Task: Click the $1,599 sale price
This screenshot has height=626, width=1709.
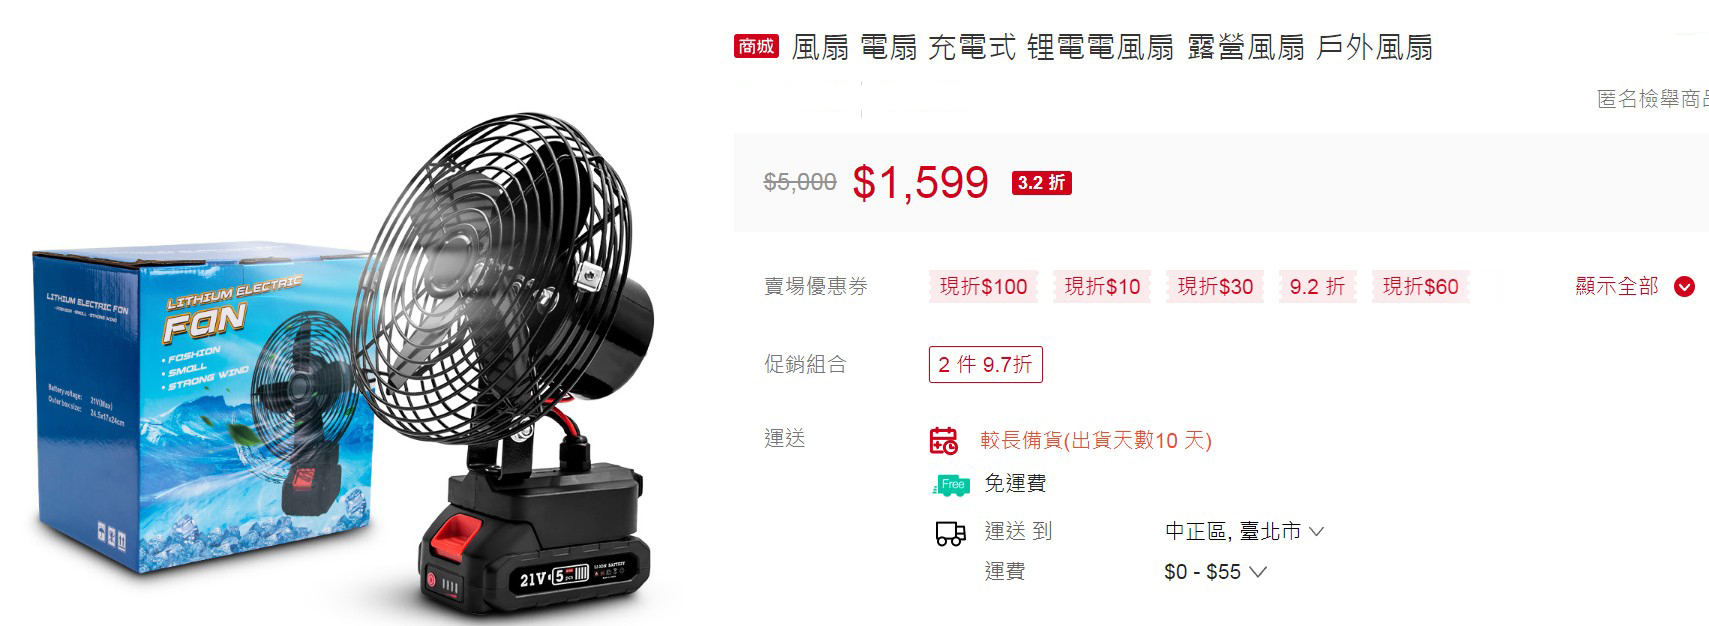Action: tap(920, 182)
